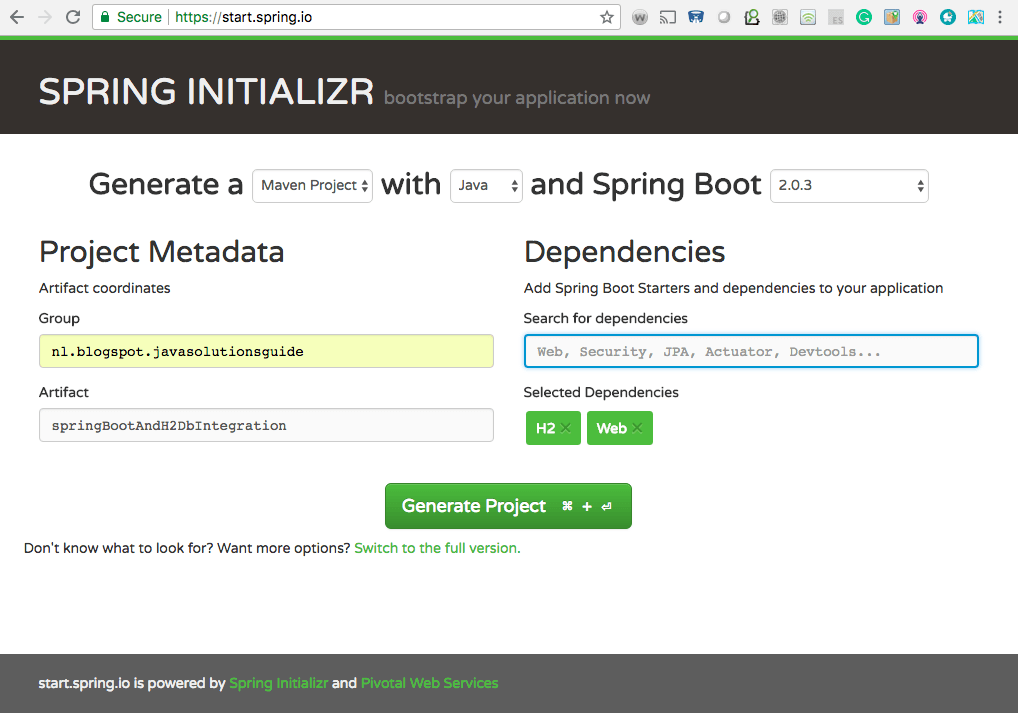Click the green Grammarly extension icon

(x=863, y=18)
